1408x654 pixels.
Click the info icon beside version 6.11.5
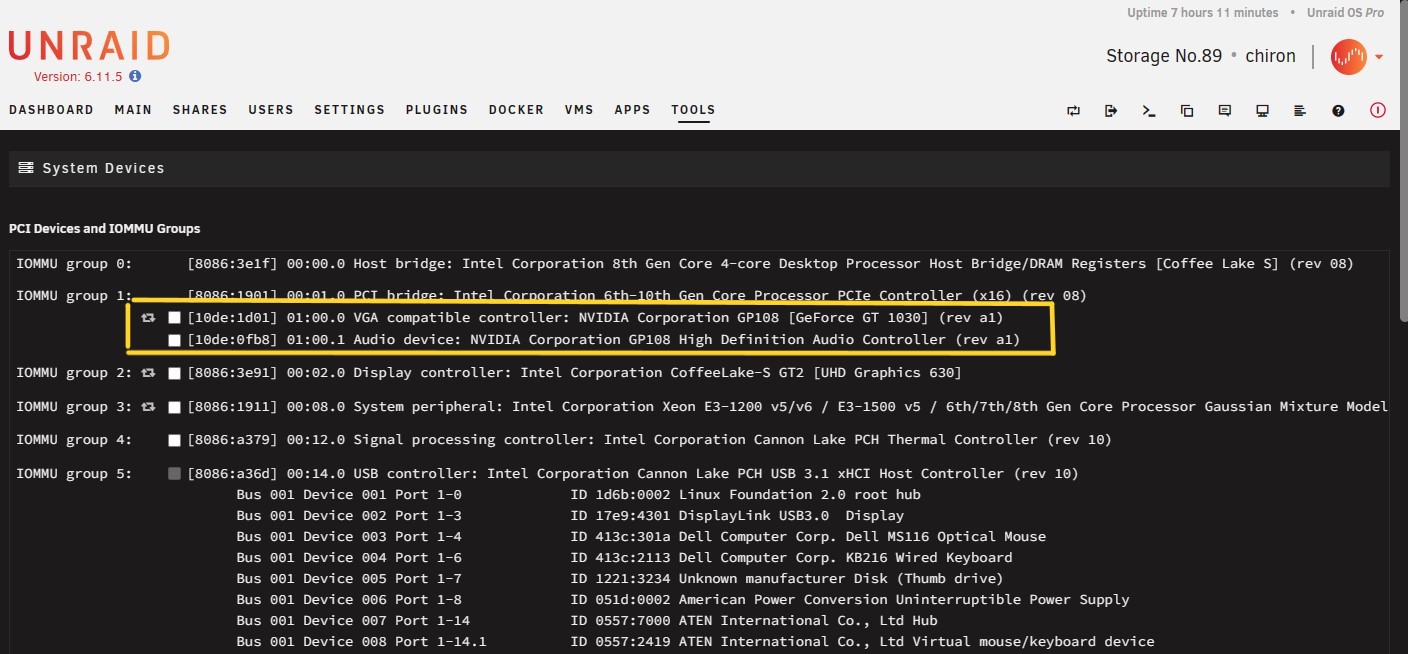(135, 76)
